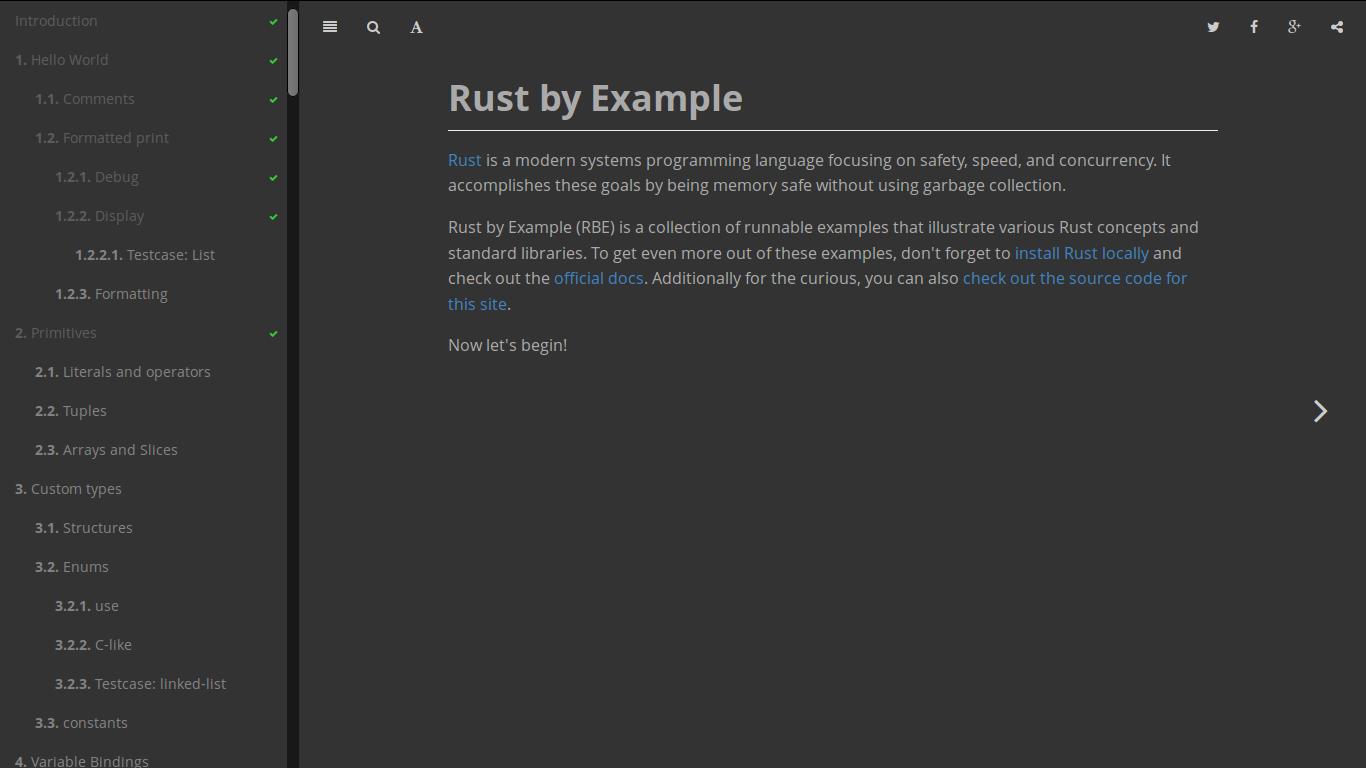Click the green checkmark beside Formatted print

(273, 138)
